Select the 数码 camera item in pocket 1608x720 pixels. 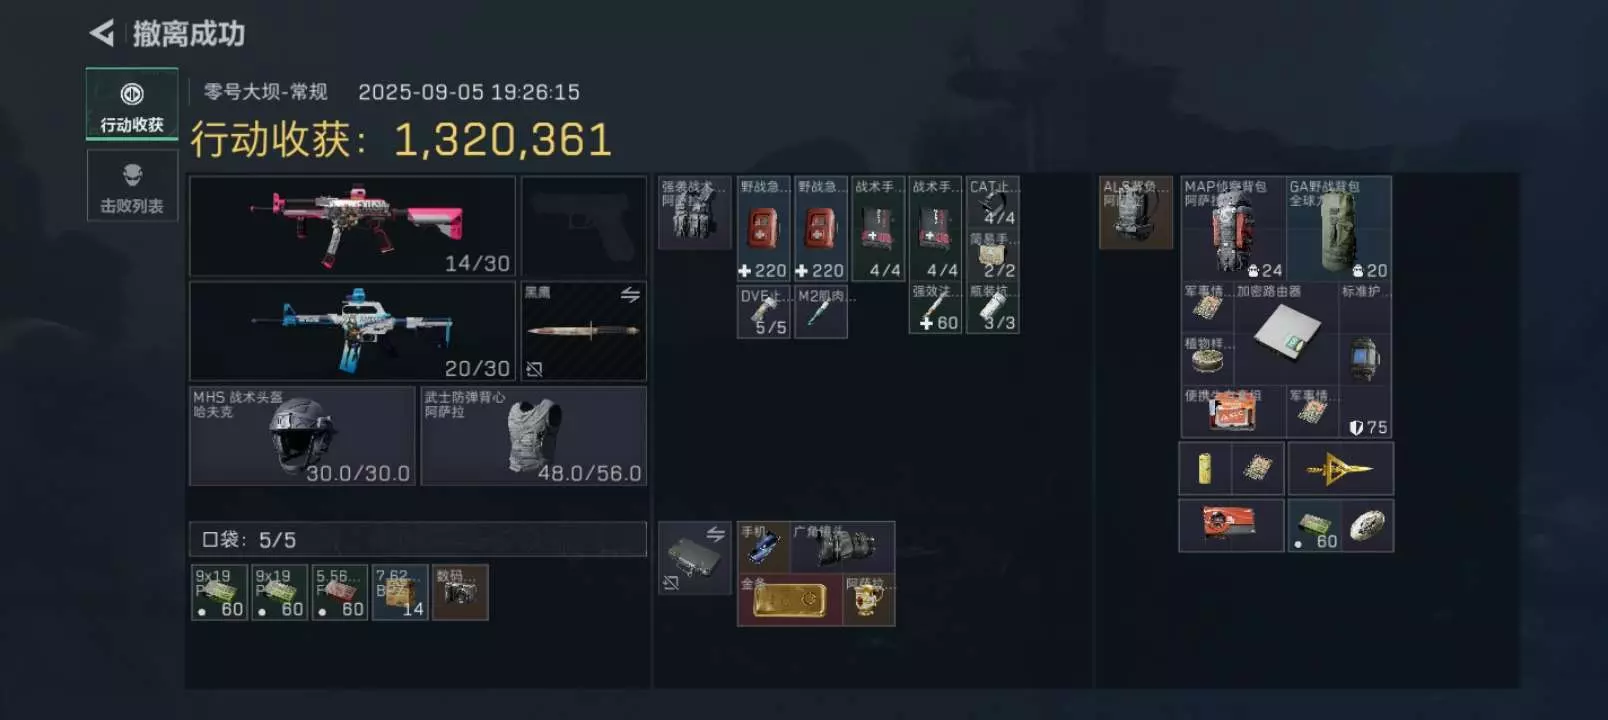click(x=460, y=592)
